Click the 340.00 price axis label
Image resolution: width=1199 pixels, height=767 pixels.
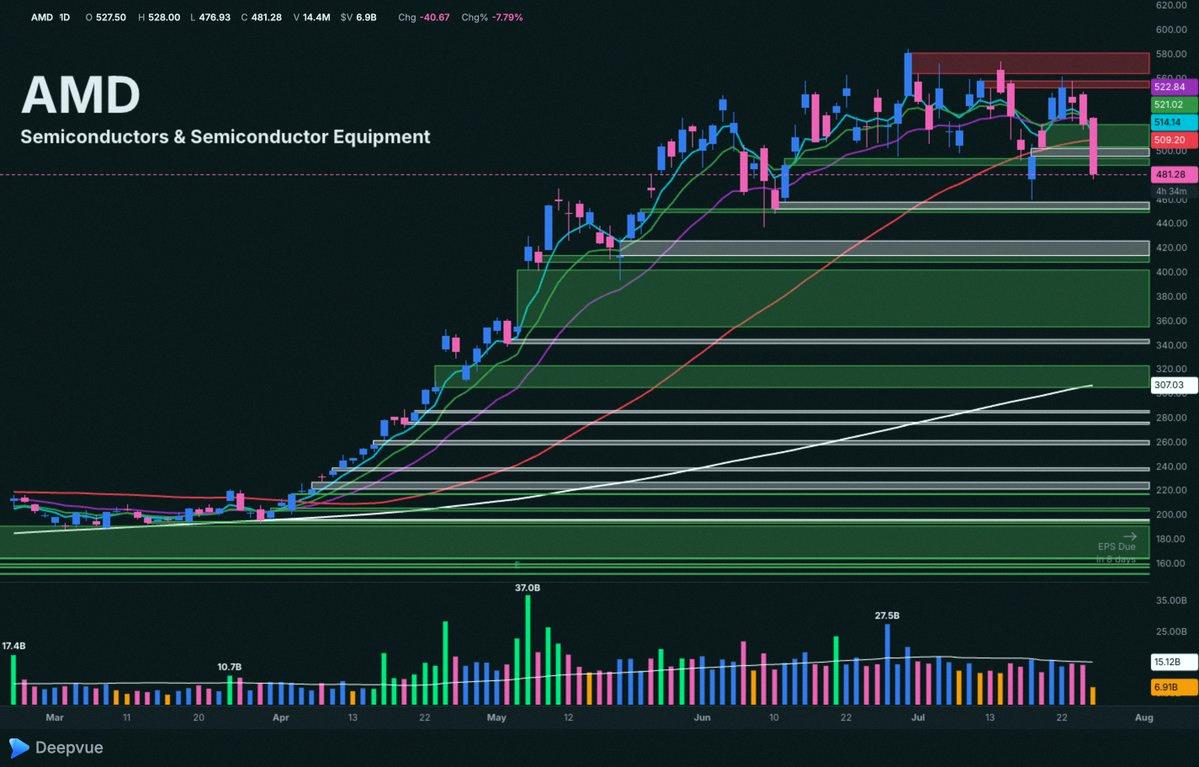pos(1171,345)
